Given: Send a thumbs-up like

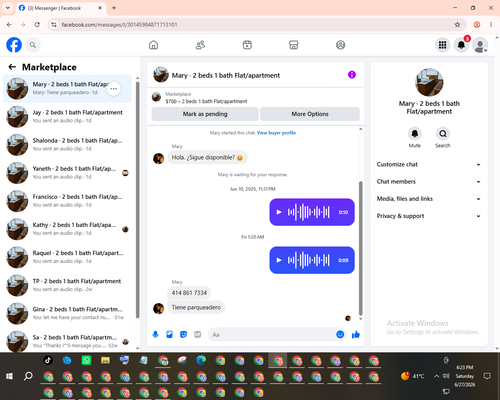Looking at the screenshot, I should coord(356,334).
